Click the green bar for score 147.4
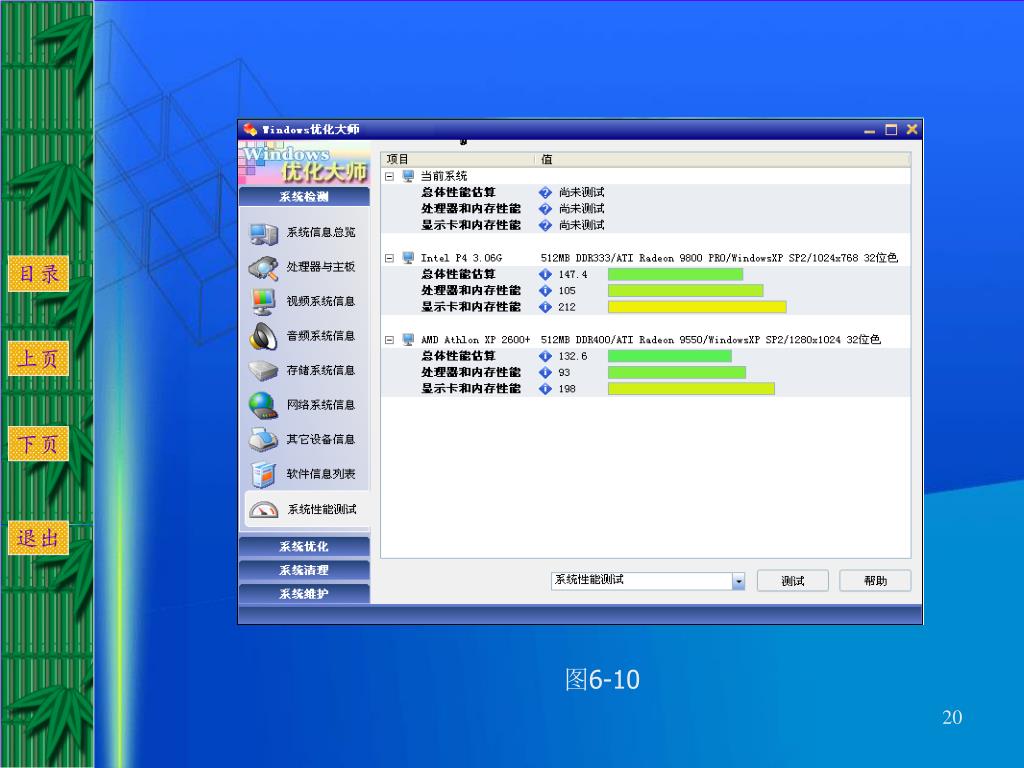Image resolution: width=1024 pixels, height=768 pixels. tap(675, 274)
